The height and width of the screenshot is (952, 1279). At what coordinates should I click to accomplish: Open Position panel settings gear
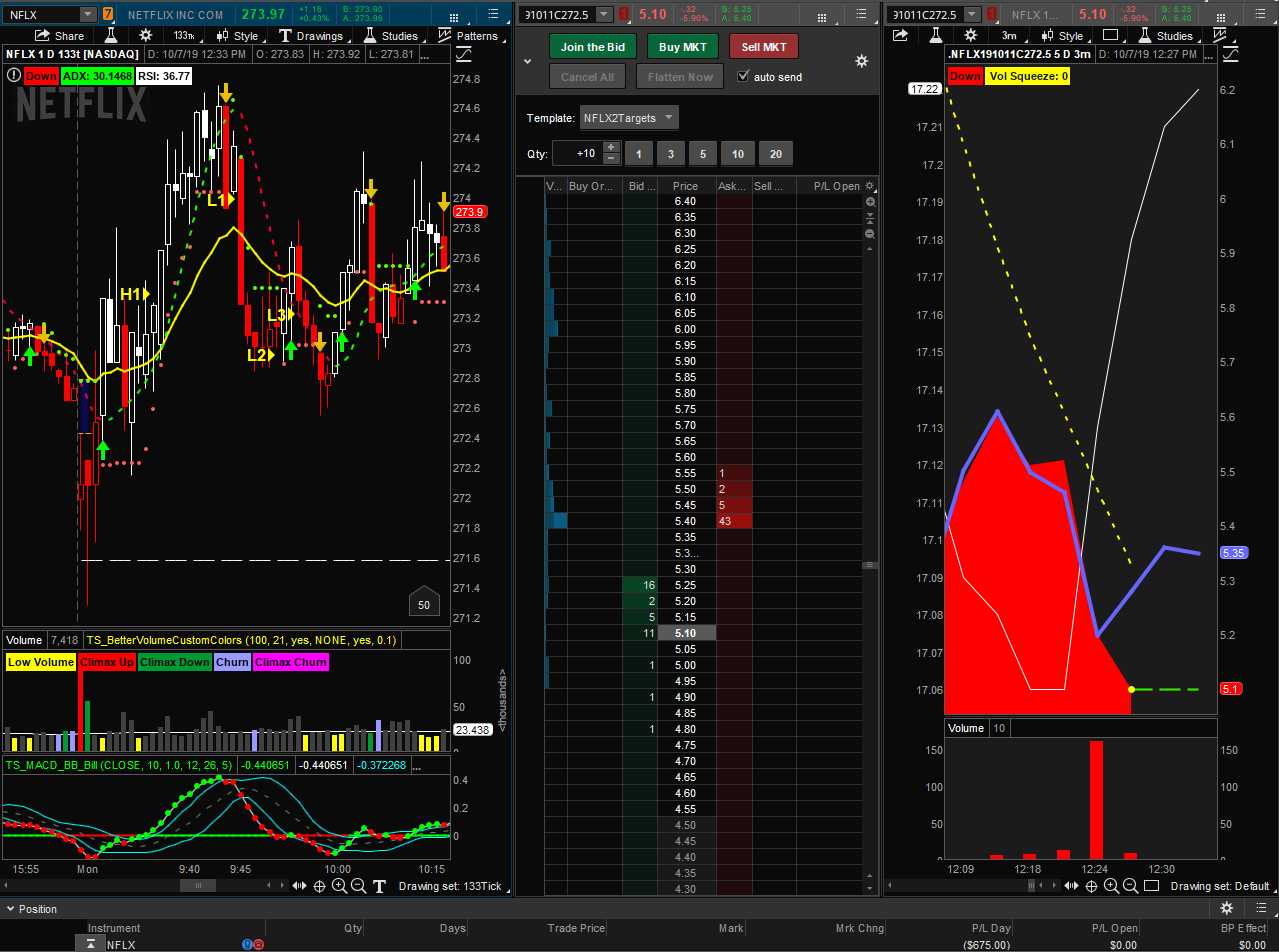pyautogui.click(x=1227, y=908)
